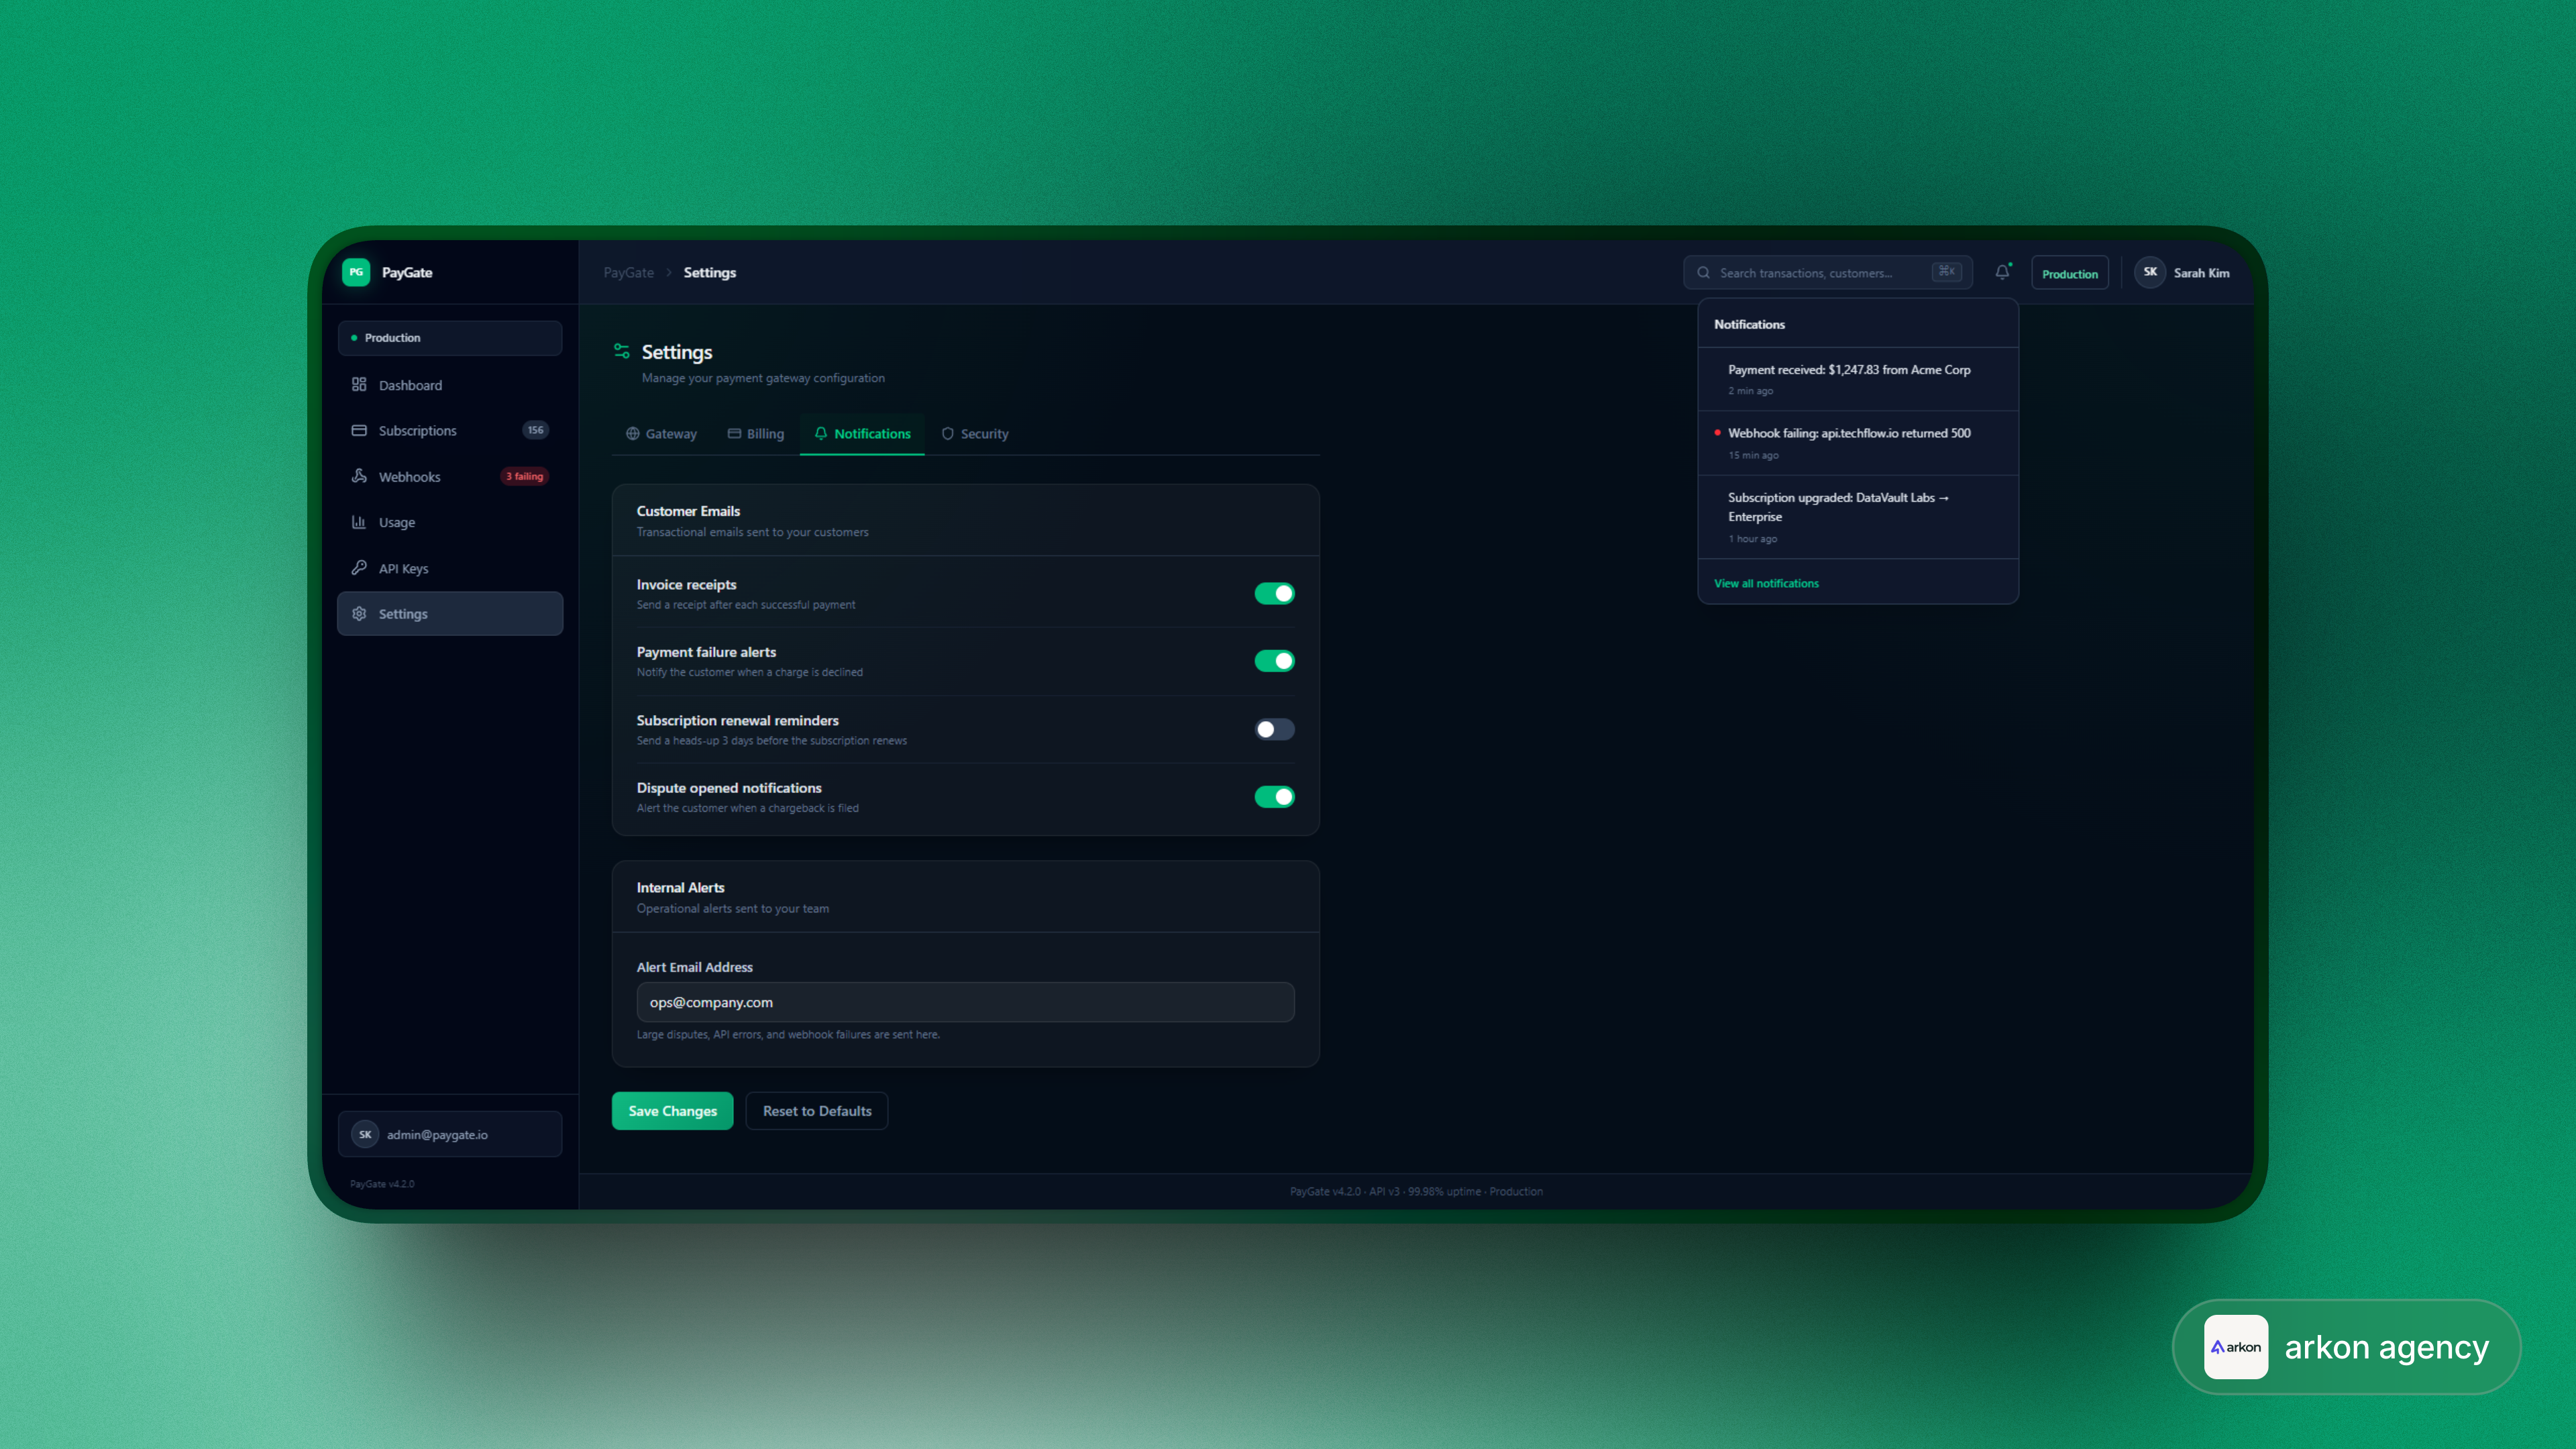Image resolution: width=2576 pixels, height=1449 pixels.
Task: Click the footer uptime status text
Action: click(1416, 1191)
